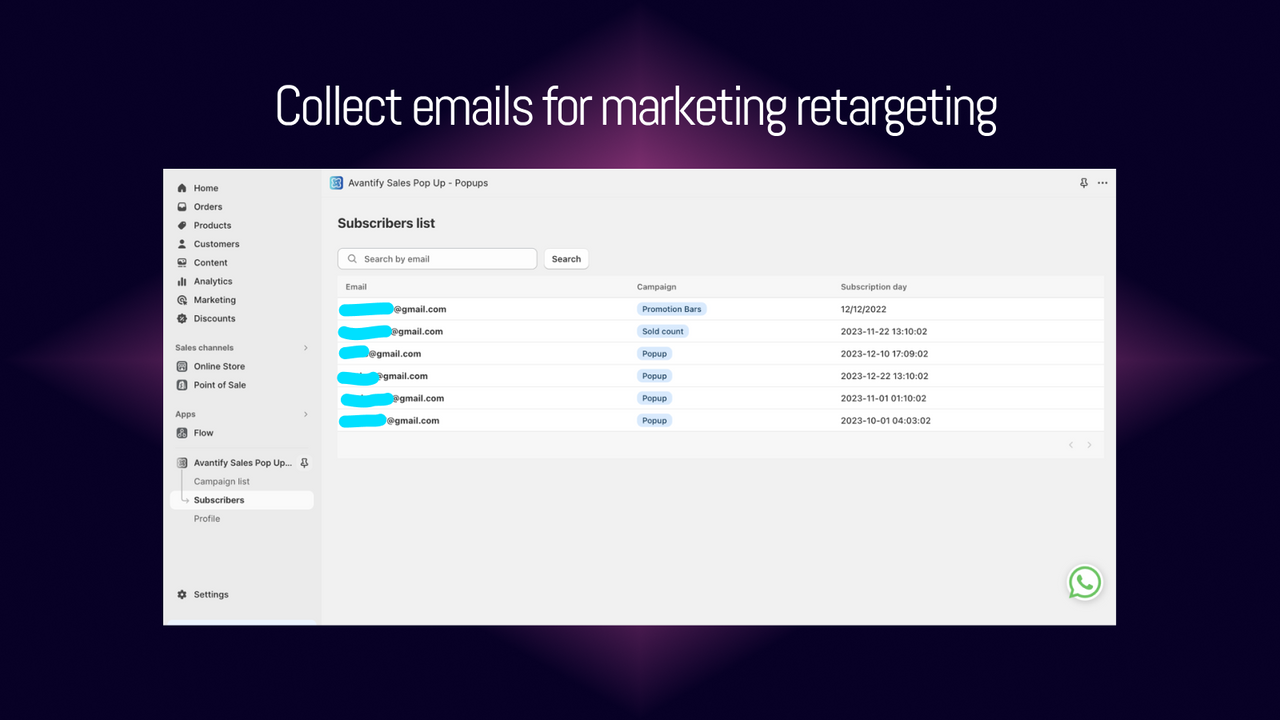Click the Avantify app icon in the sidebar
This screenshot has height=720, width=1280.
pos(182,463)
